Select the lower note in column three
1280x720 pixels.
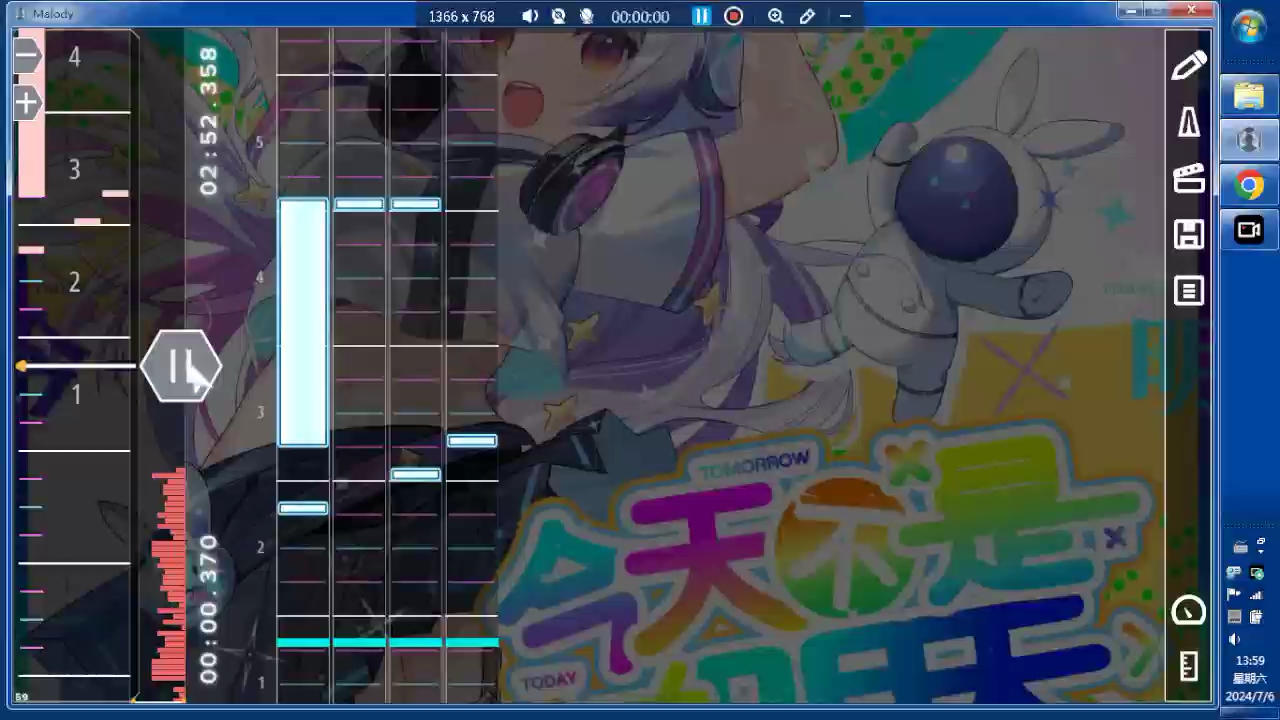coord(415,474)
